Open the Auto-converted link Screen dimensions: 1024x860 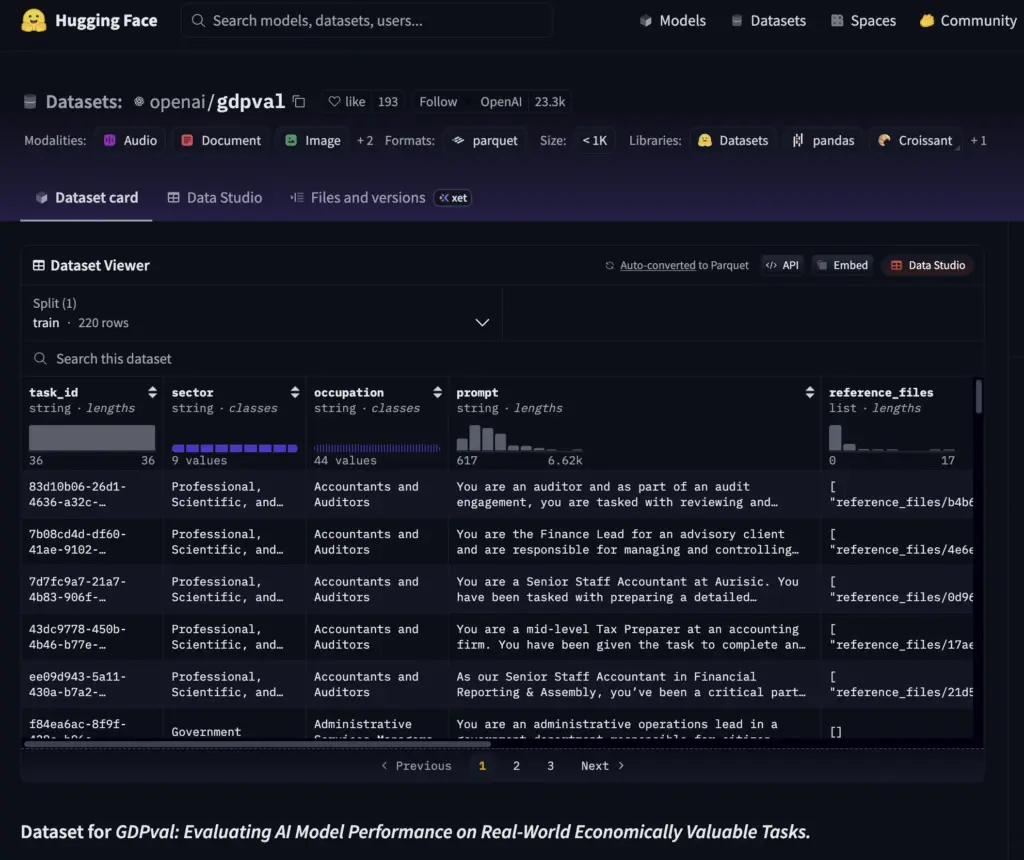coord(657,265)
